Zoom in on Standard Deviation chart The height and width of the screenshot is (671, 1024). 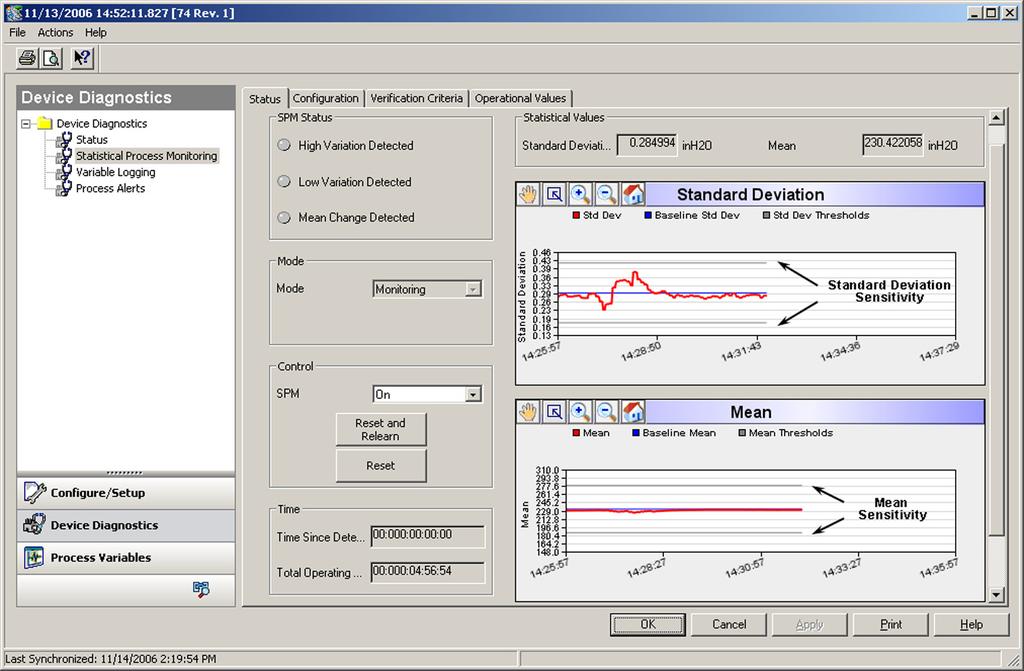click(580, 194)
